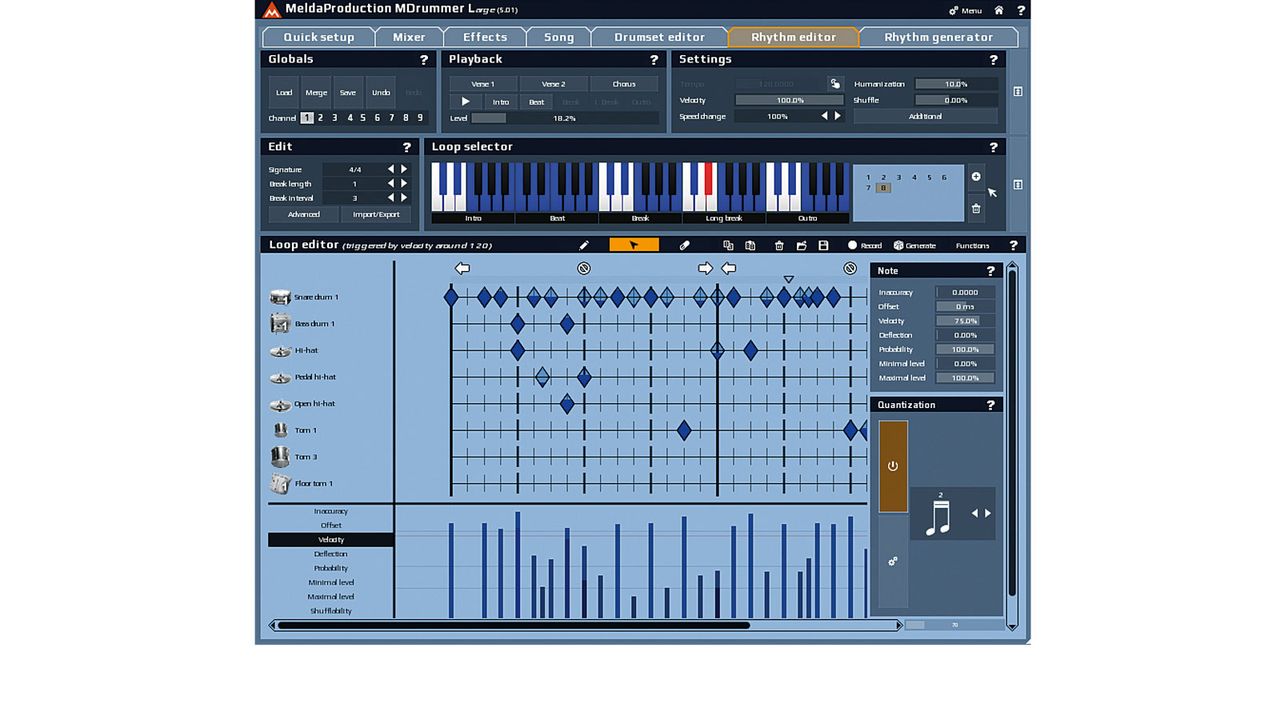This screenshot has height=720, width=1280.
Task: Click the Generate dice button
Action: coord(914,245)
